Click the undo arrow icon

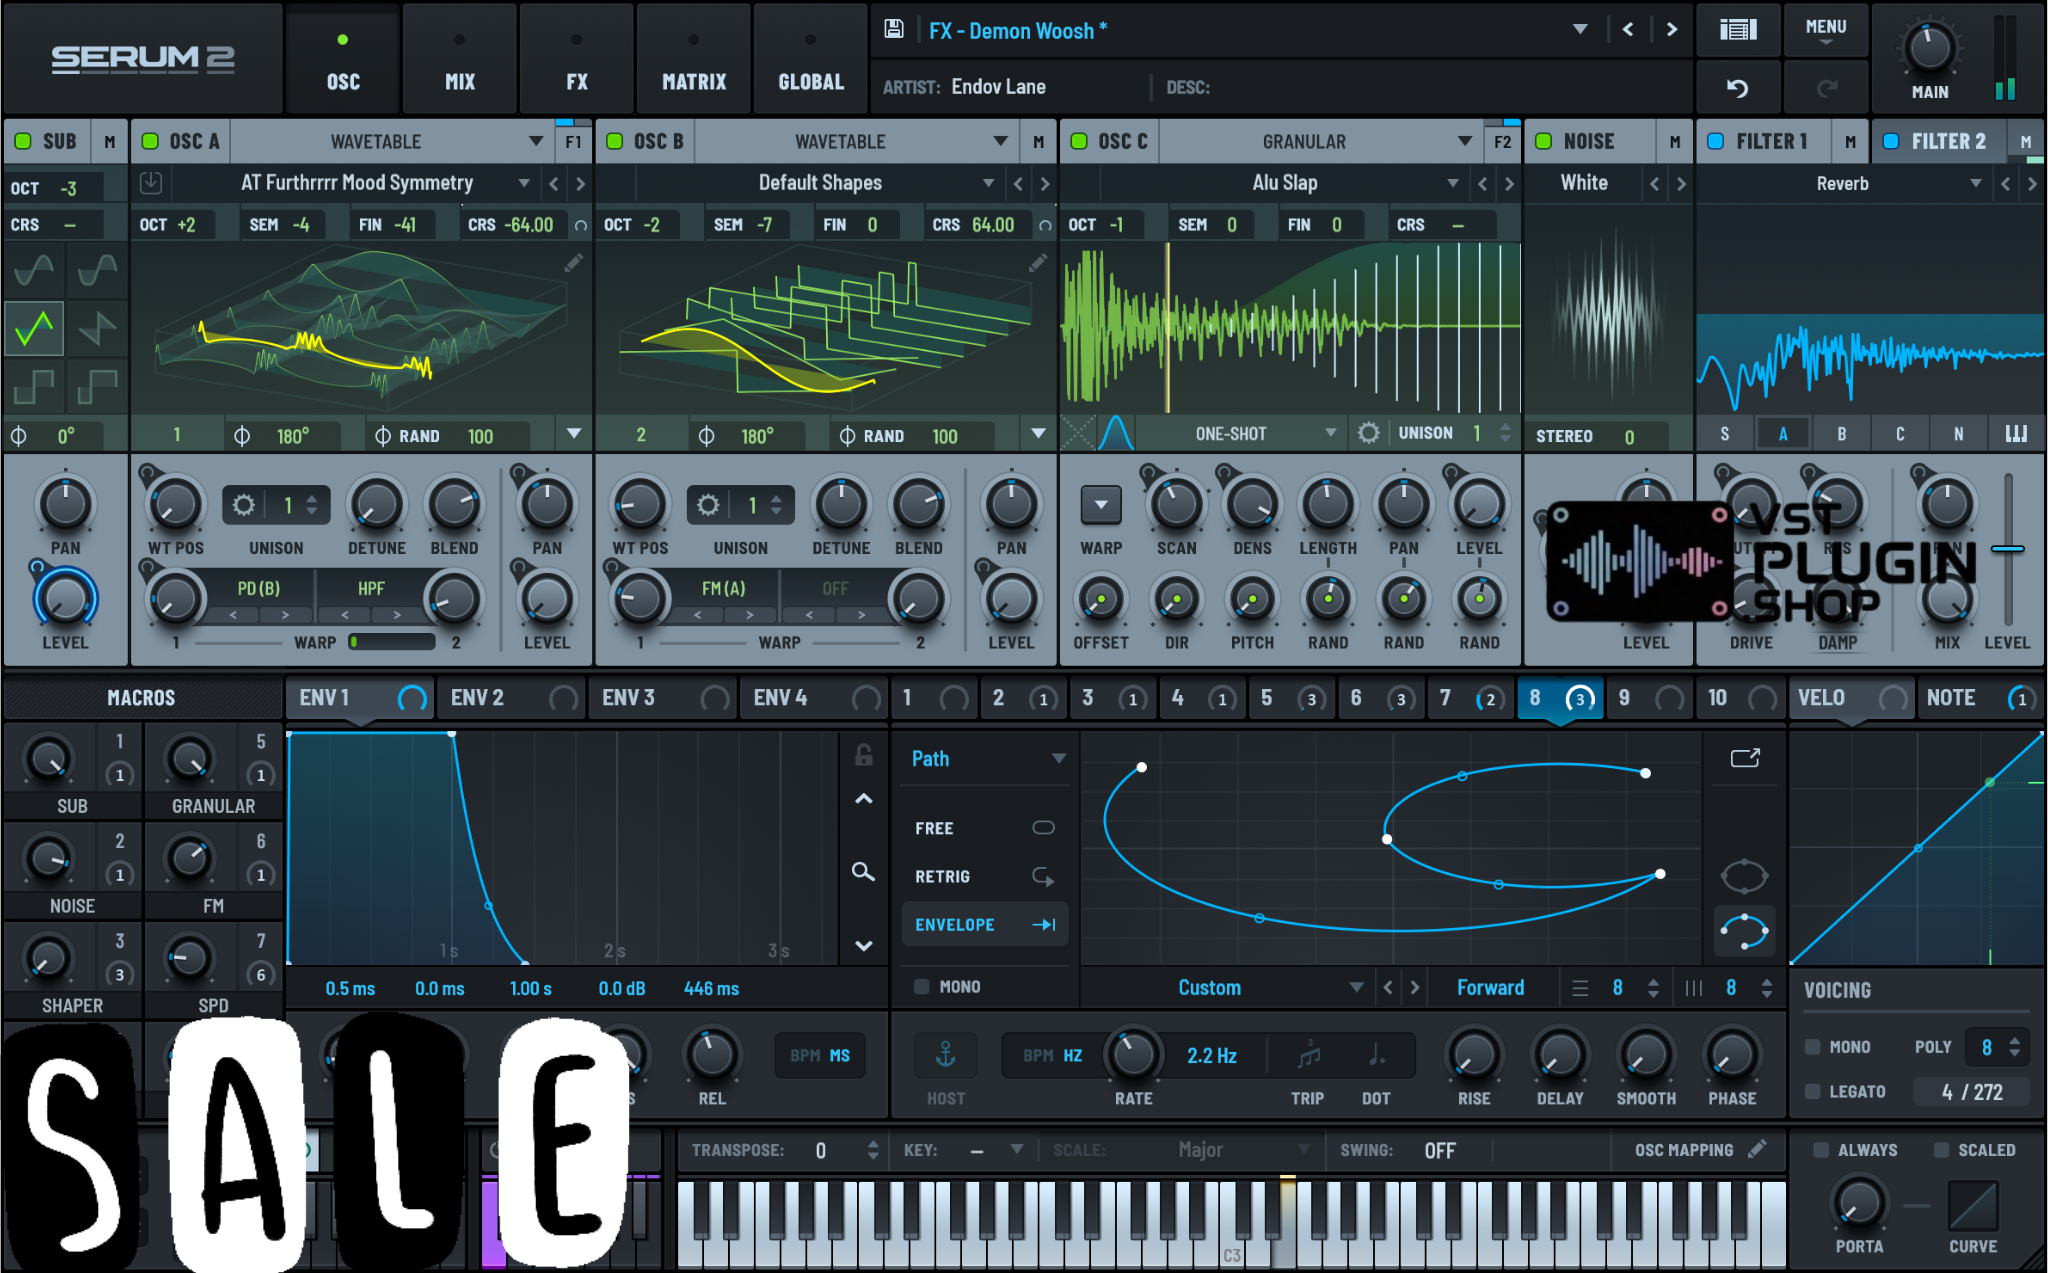(x=1737, y=88)
